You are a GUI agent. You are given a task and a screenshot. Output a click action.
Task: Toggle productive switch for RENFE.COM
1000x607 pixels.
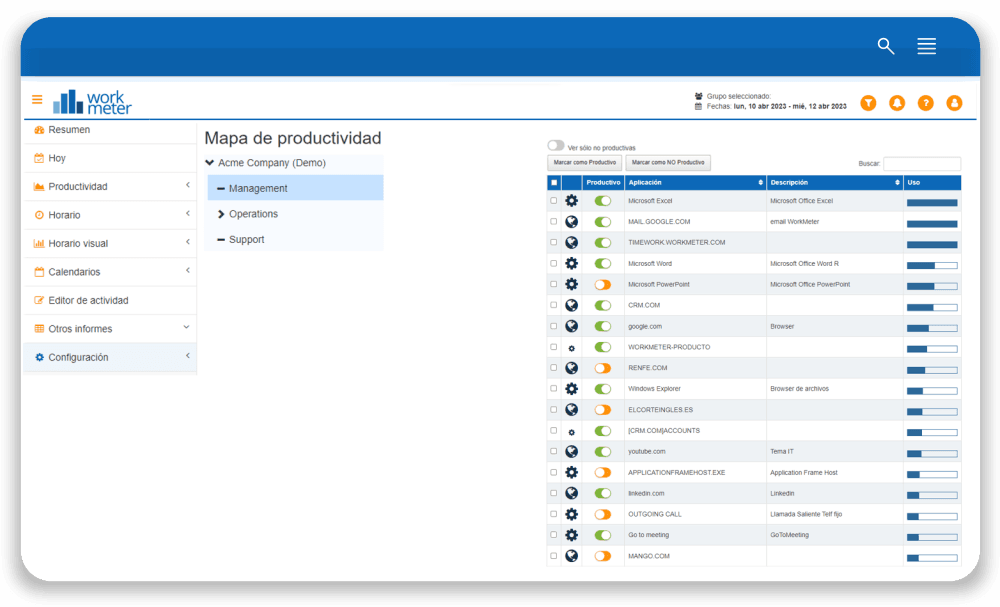tap(603, 368)
